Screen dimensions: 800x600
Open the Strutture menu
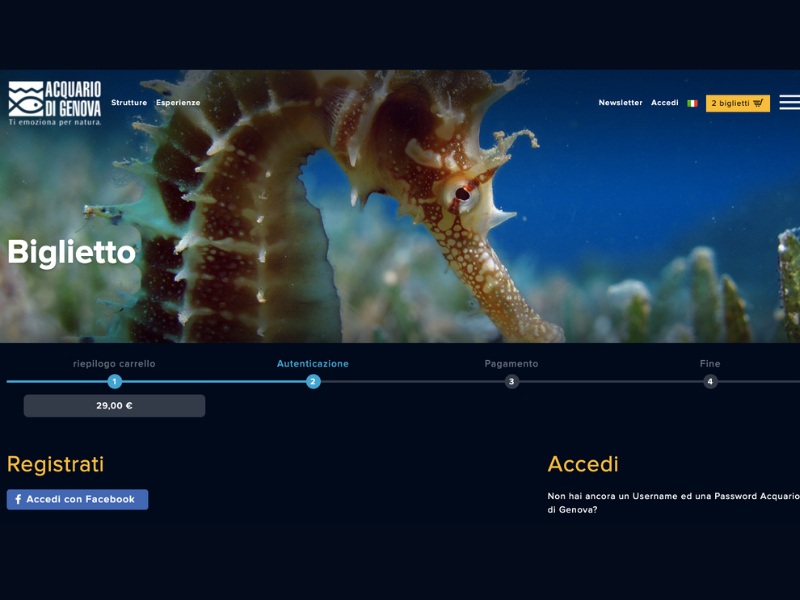[x=129, y=103]
